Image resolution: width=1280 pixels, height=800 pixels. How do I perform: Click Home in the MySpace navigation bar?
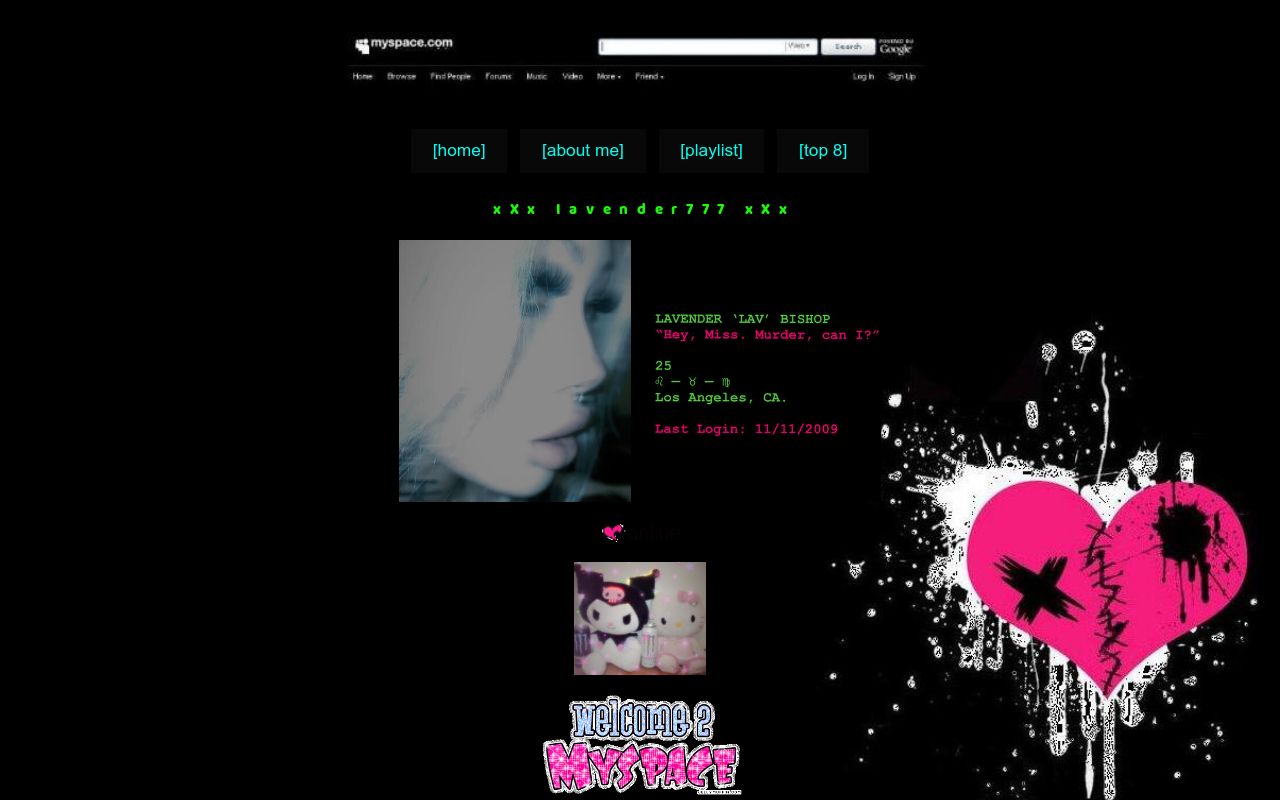click(x=362, y=76)
